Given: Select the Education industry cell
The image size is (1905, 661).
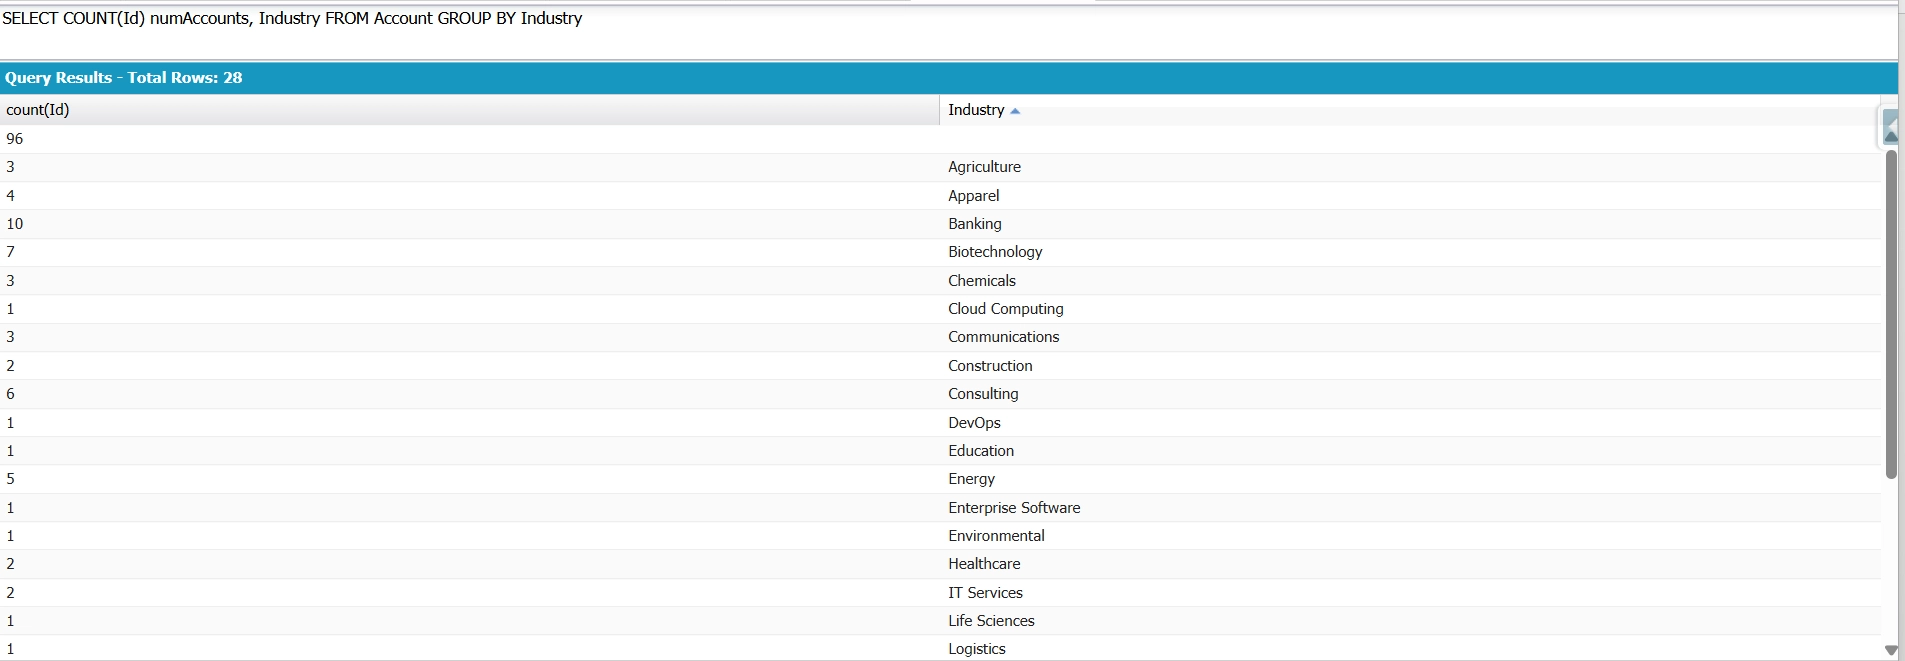Looking at the screenshot, I should click(x=981, y=451).
